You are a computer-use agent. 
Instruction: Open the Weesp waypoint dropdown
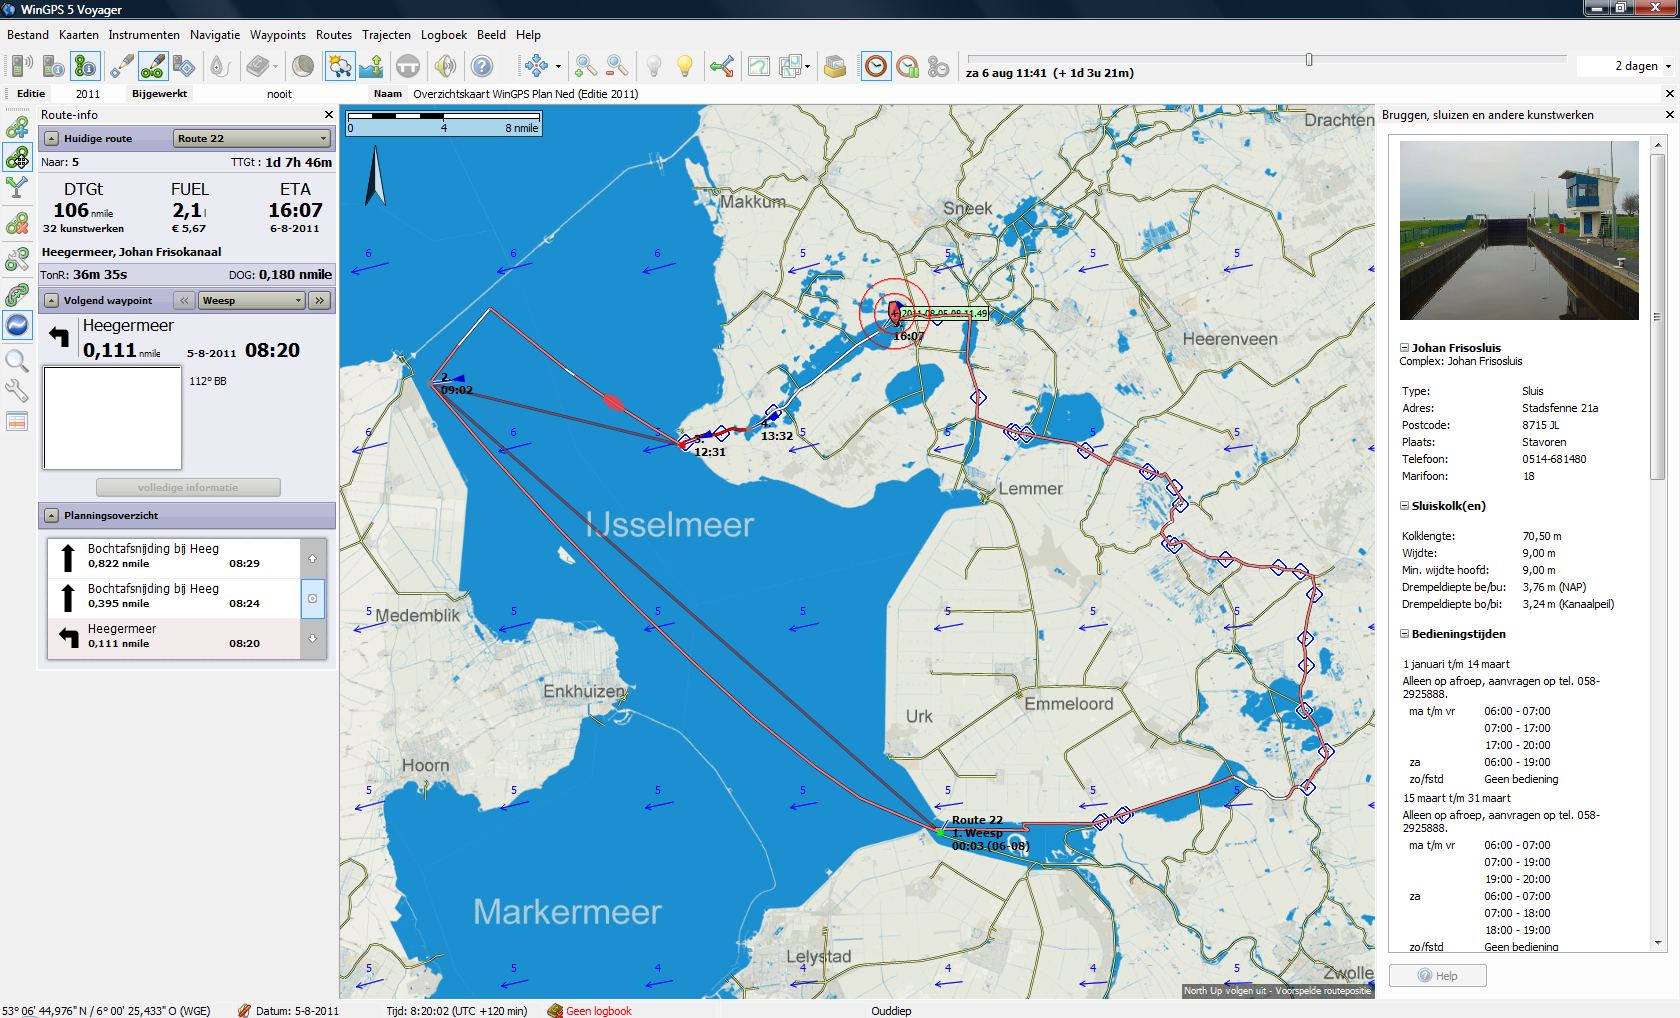click(252, 300)
